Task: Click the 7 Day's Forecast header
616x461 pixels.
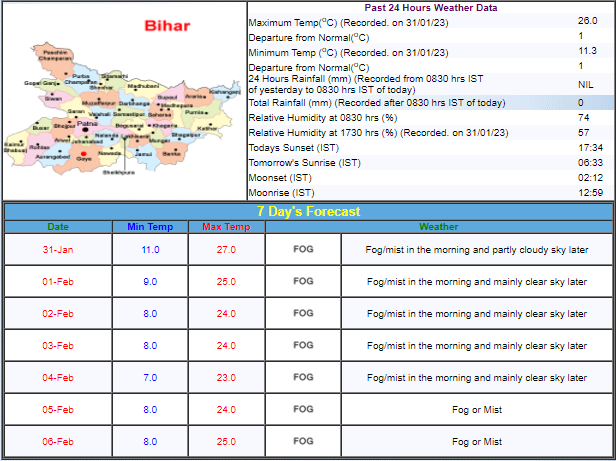Action: coord(308,211)
